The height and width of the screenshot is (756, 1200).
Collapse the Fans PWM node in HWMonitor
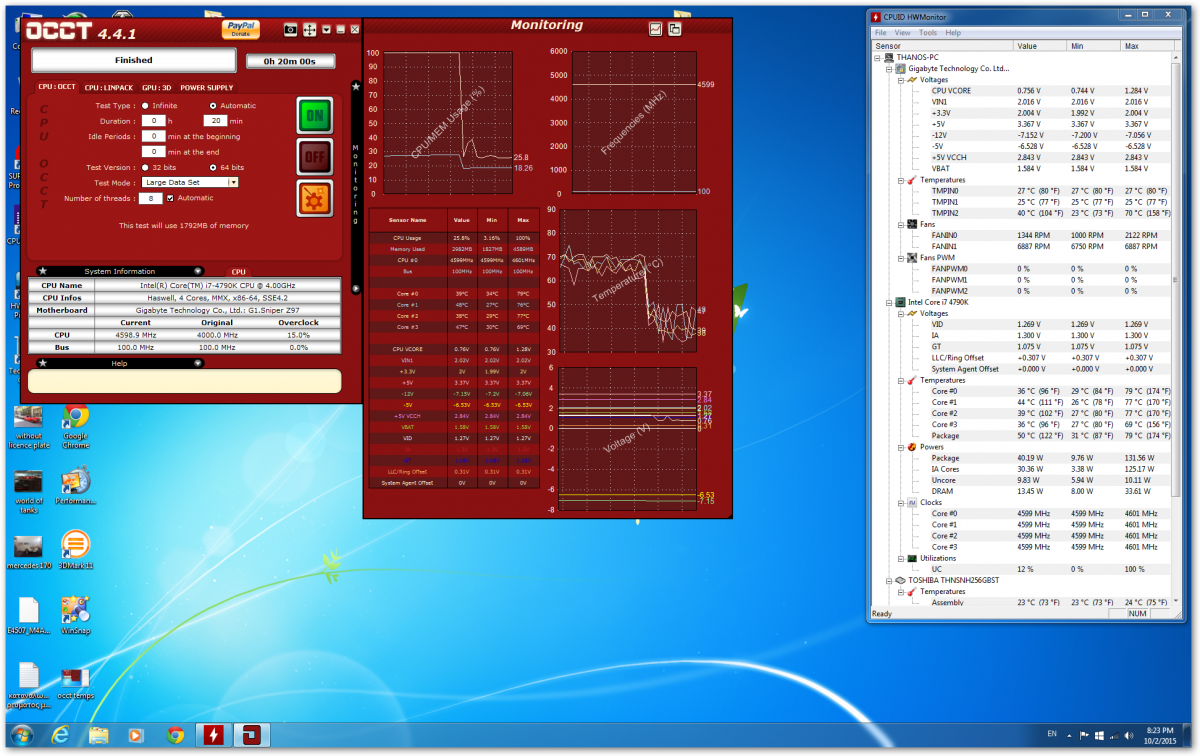(899, 257)
